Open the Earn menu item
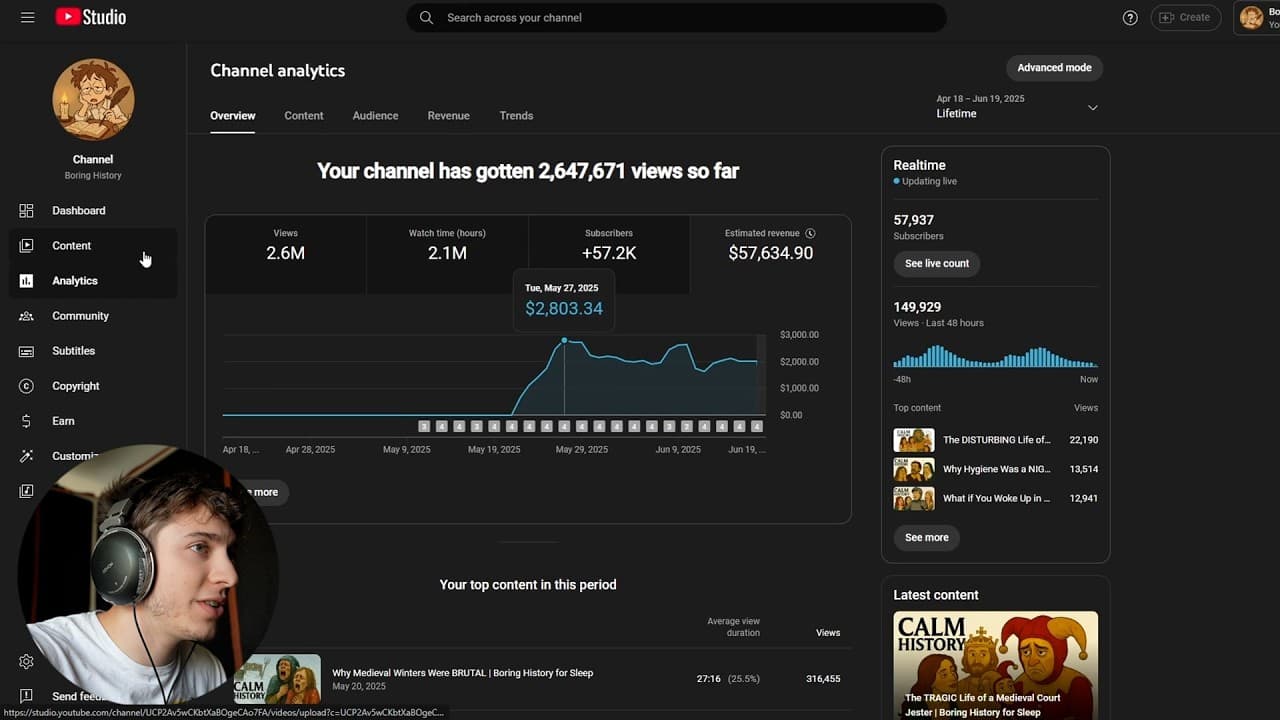Viewport: 1280px width, 720px height. coord(93,421)
